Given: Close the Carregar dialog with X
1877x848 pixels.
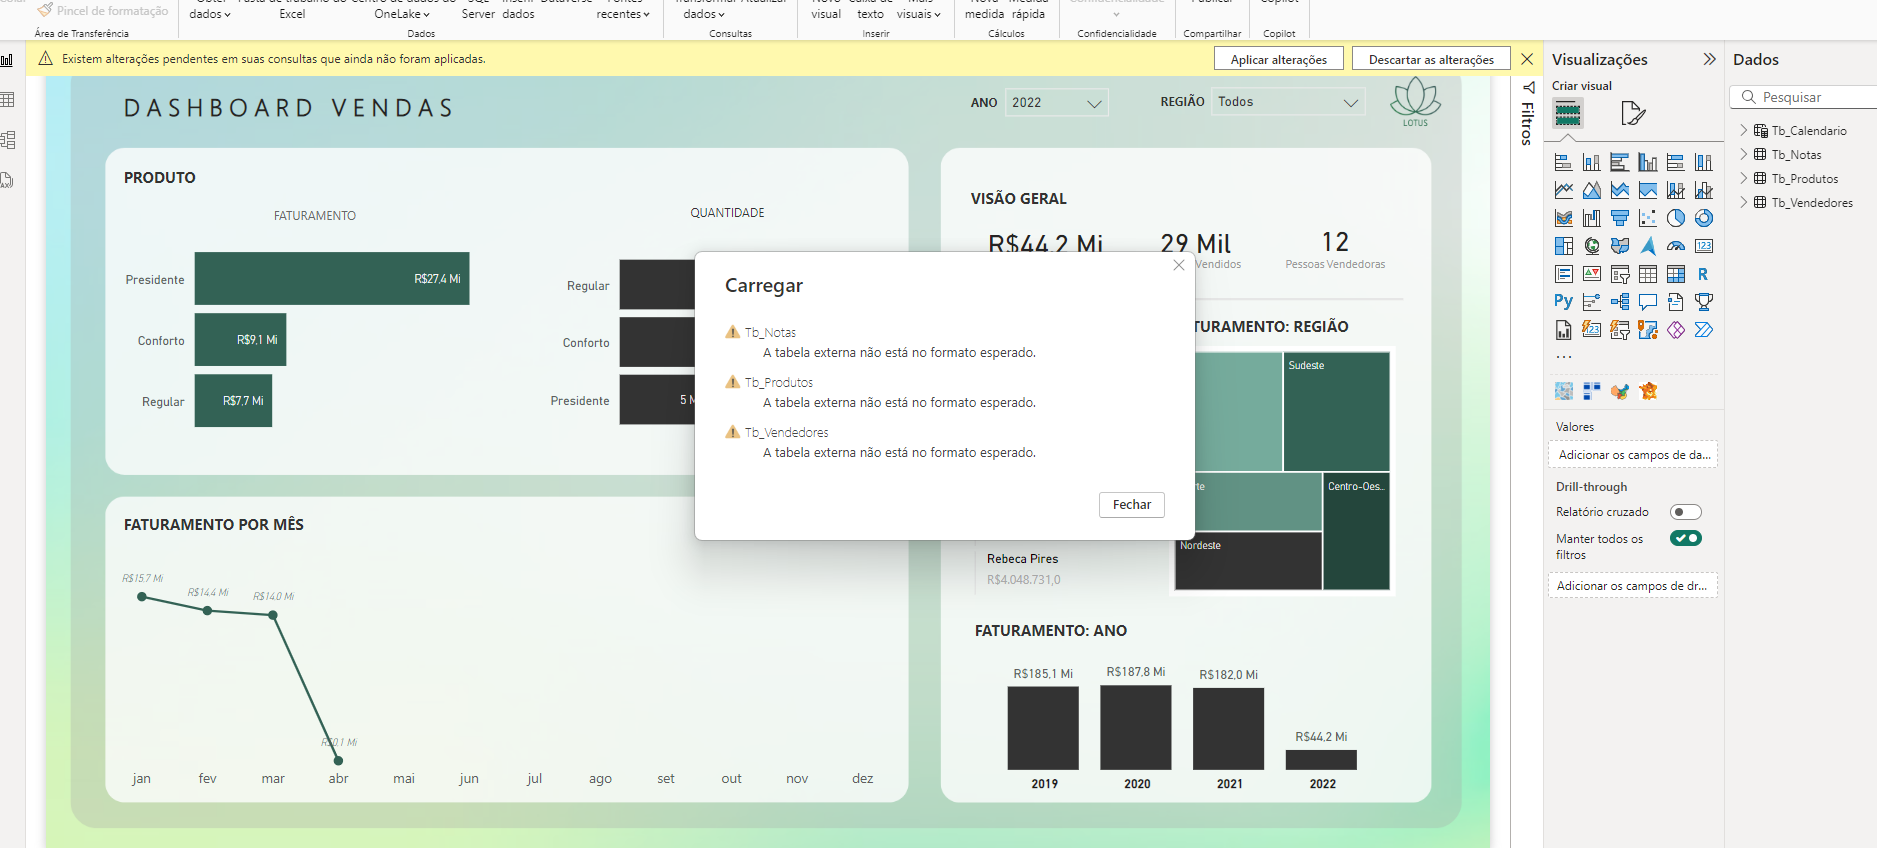Looking at the screenshot, I should [x=1179, y=265].
